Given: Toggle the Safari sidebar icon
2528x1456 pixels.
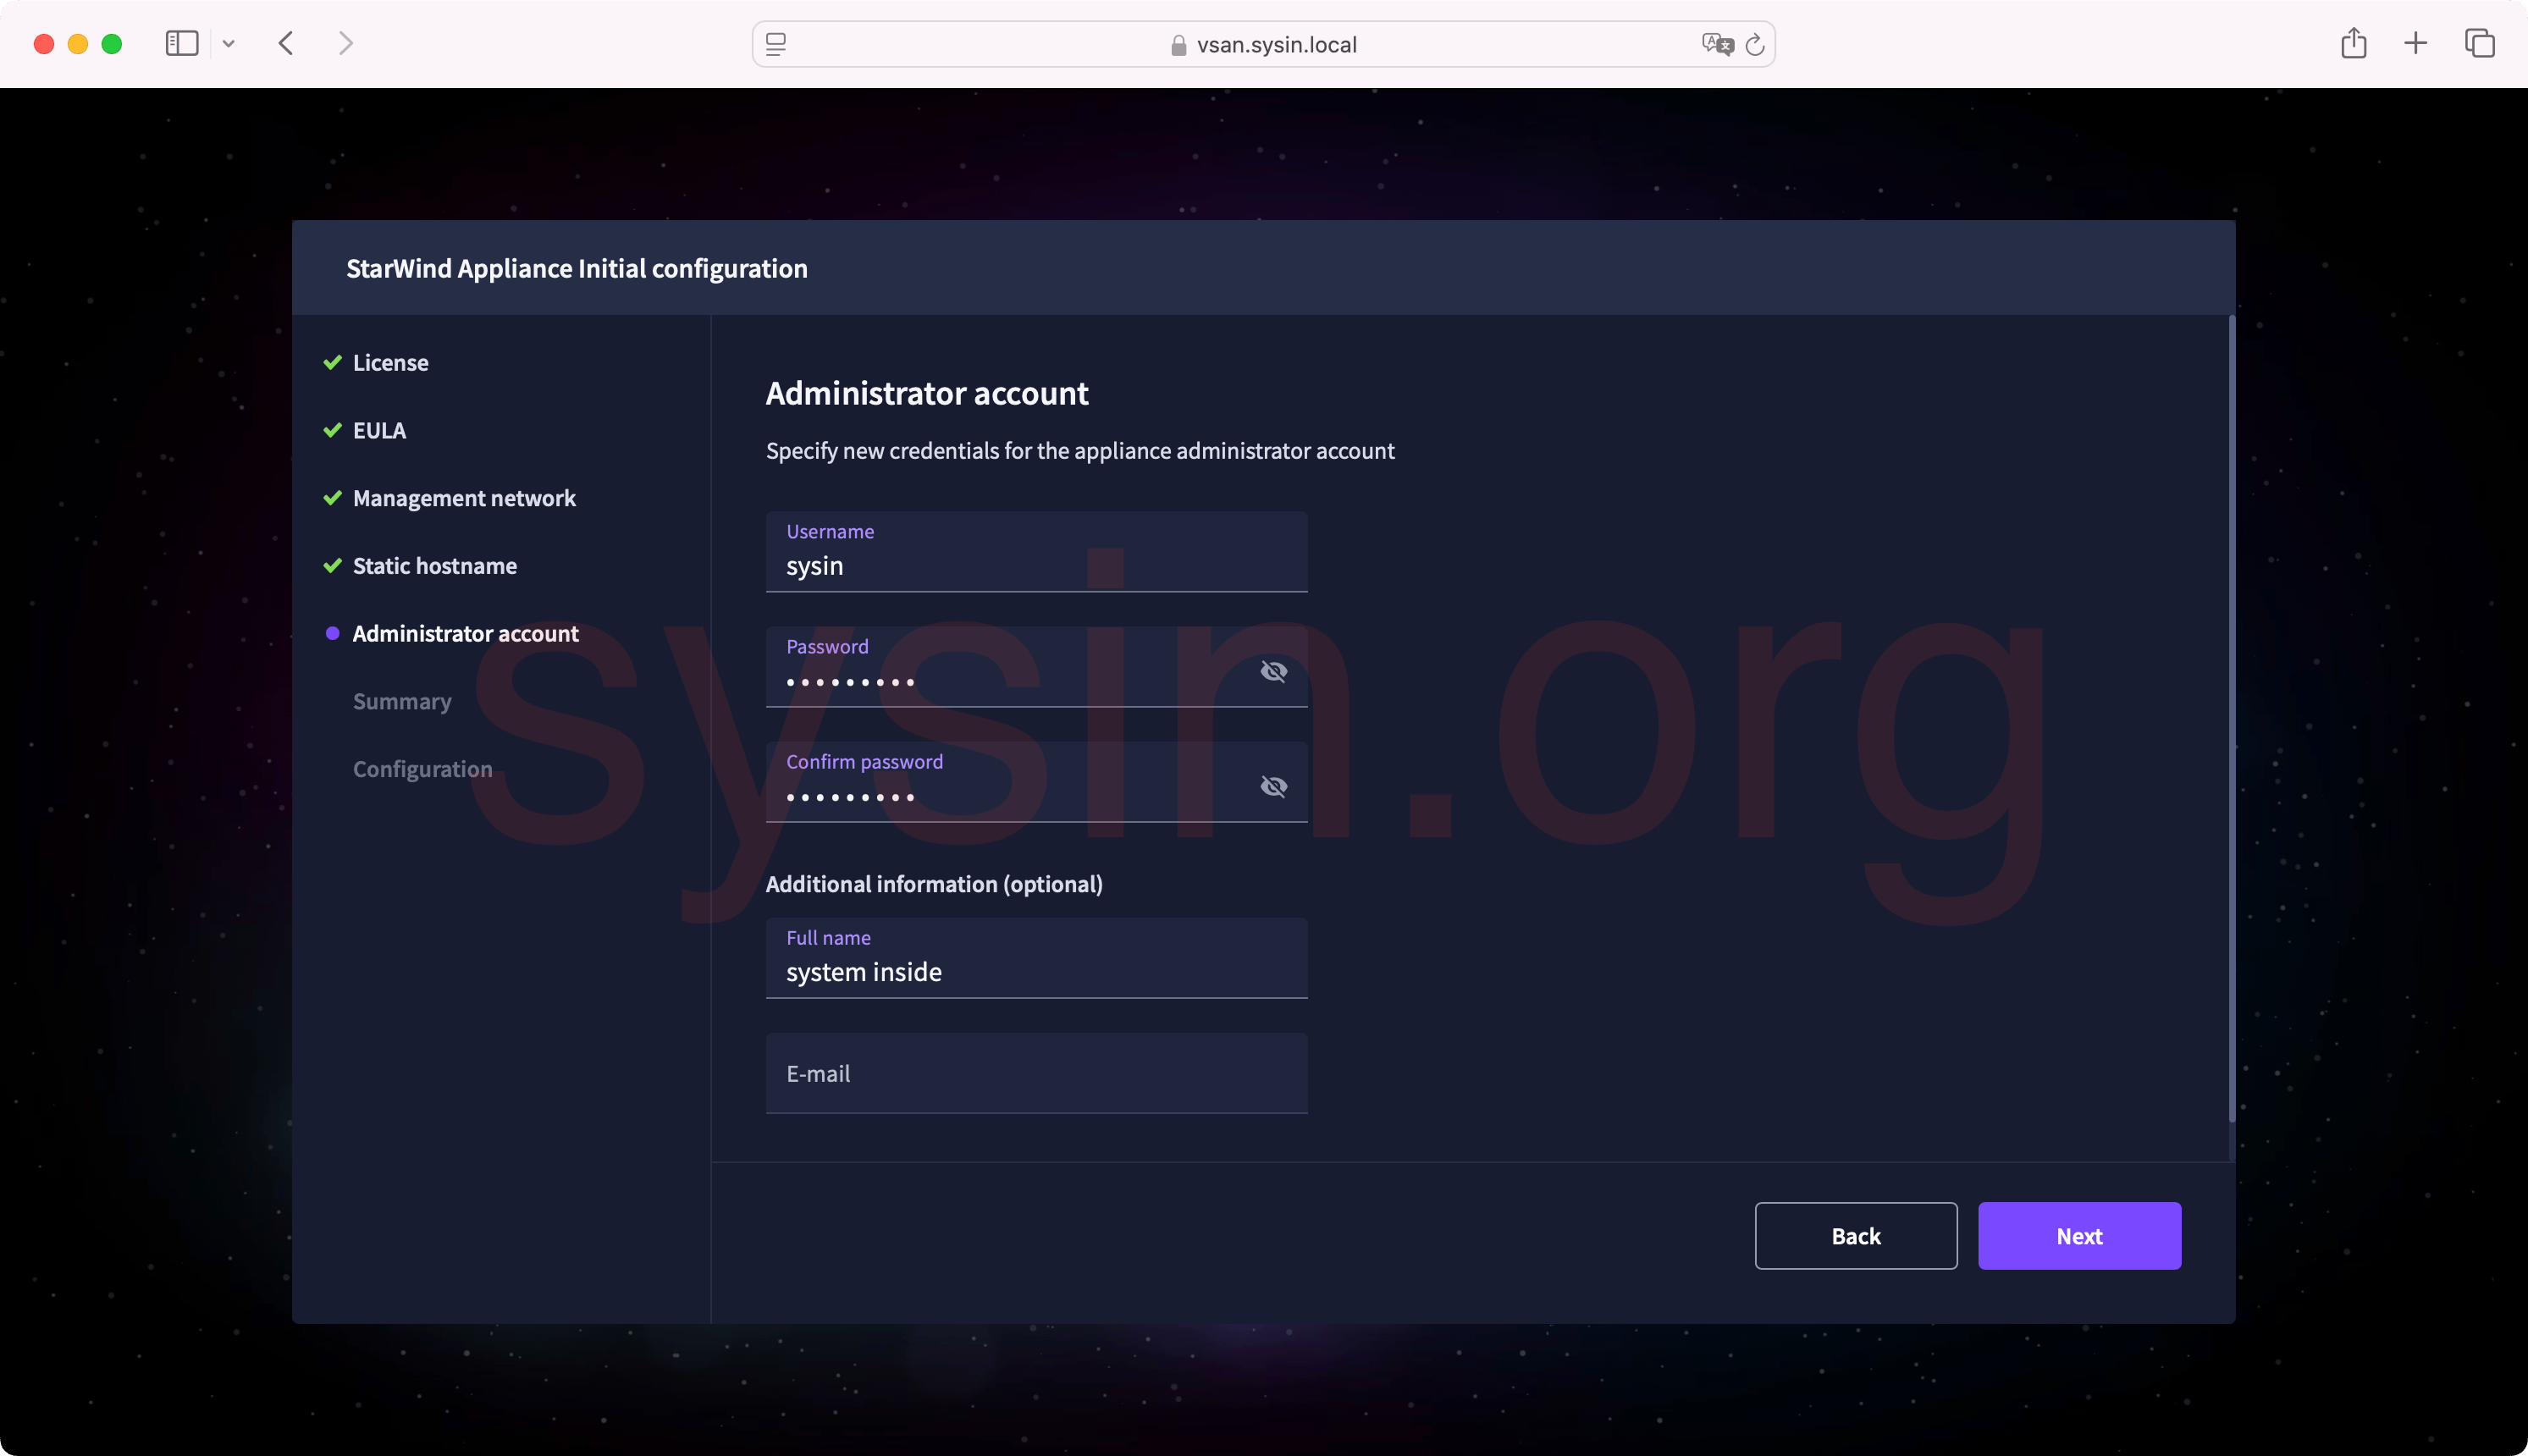Looking at the screenshot, I should point(181,43).
